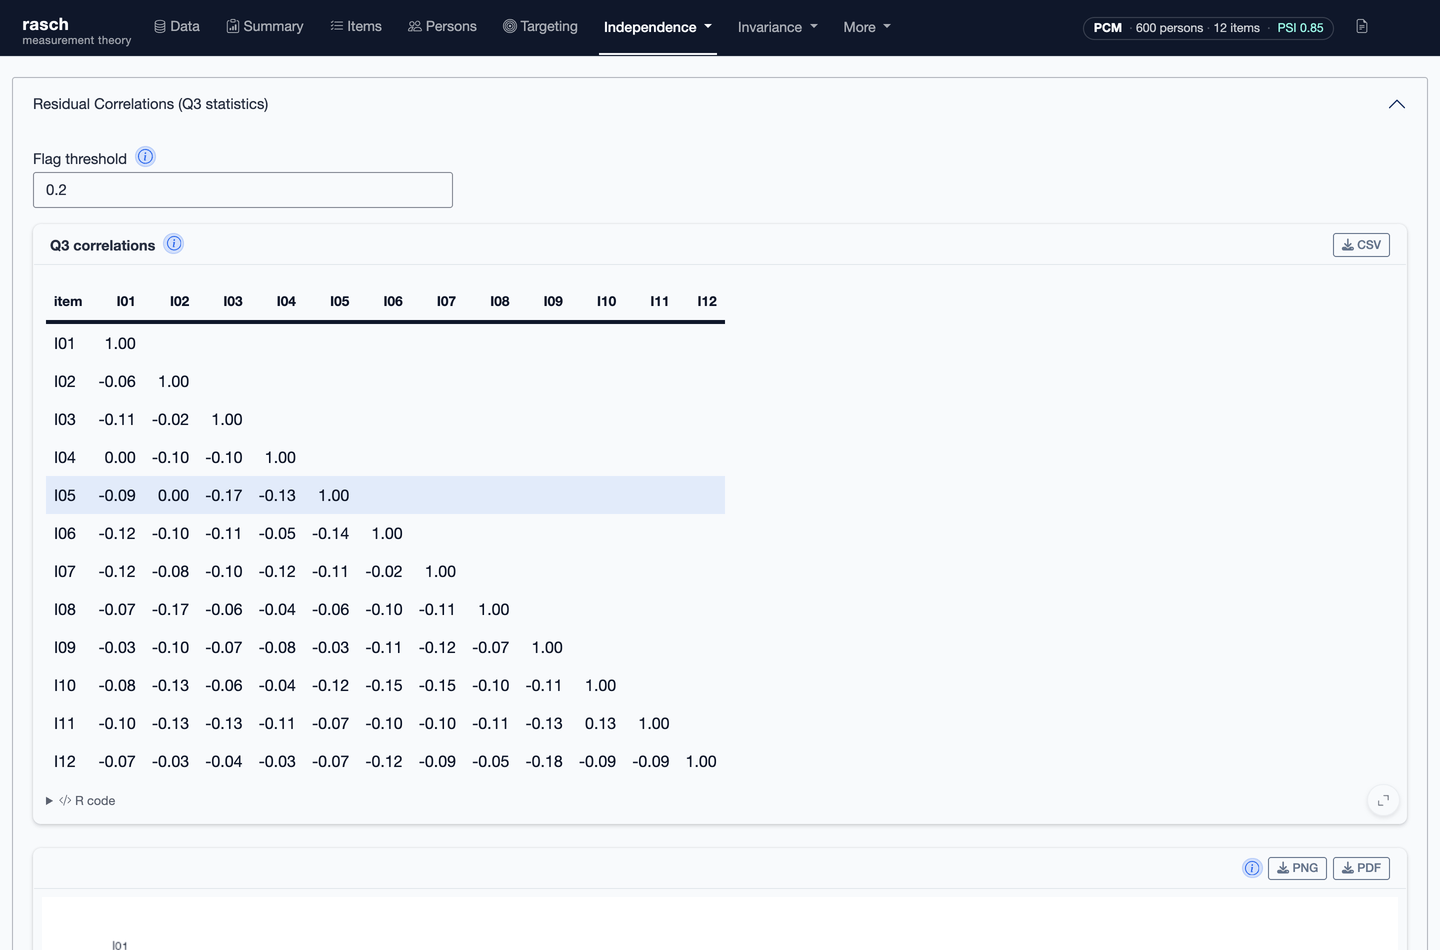This screenshot has width=1440, height=950.
Task: Open the More dropdown menu
Action: 866,27
